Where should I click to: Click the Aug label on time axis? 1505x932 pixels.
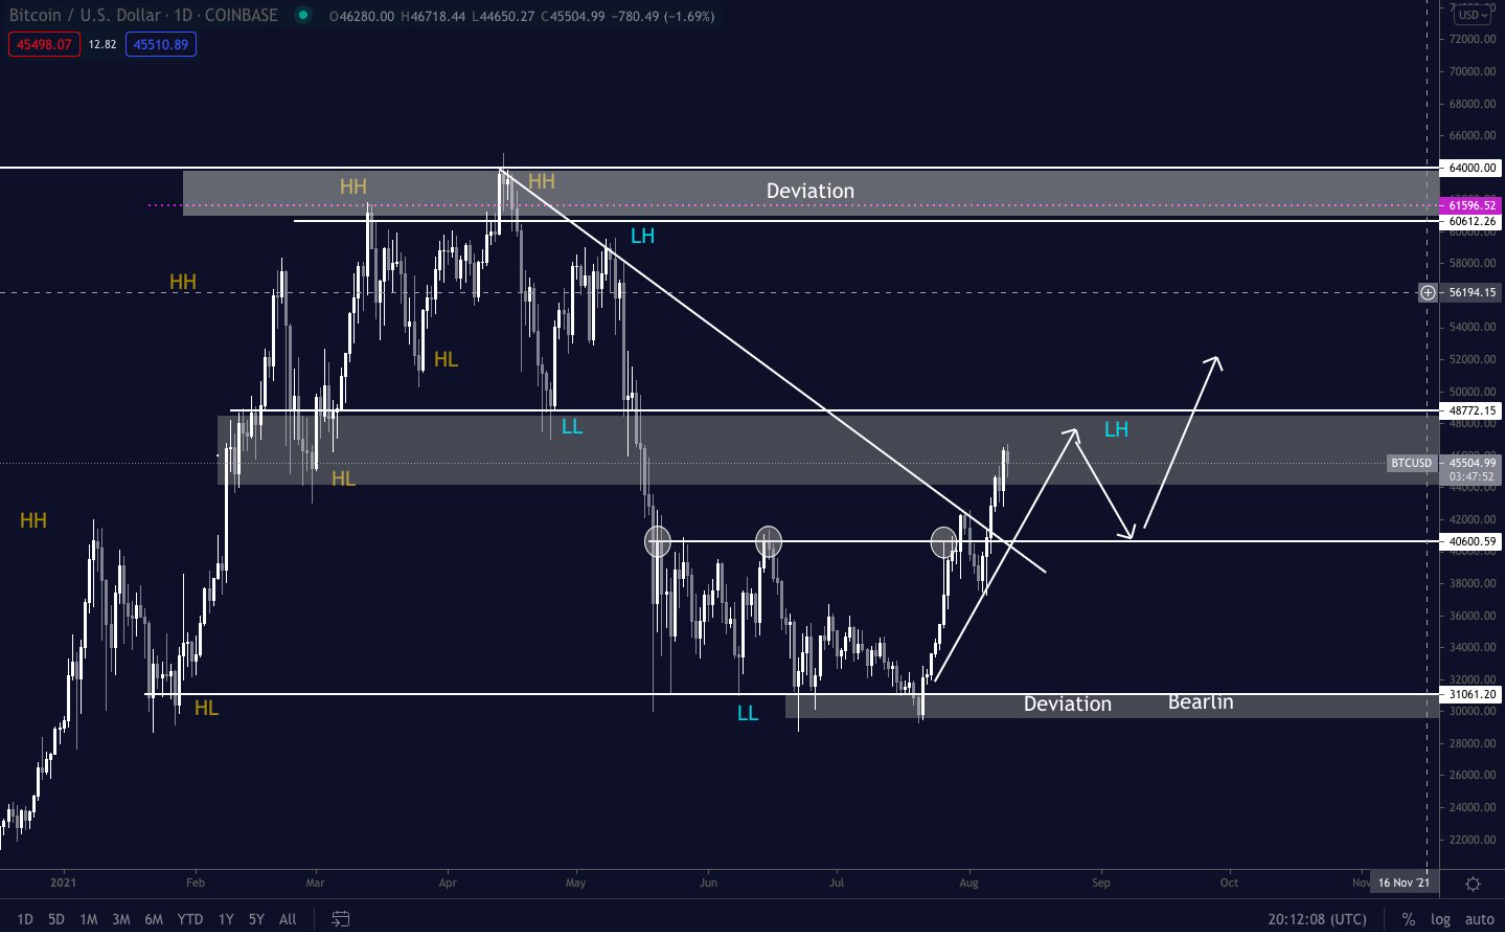coord(968,882)
